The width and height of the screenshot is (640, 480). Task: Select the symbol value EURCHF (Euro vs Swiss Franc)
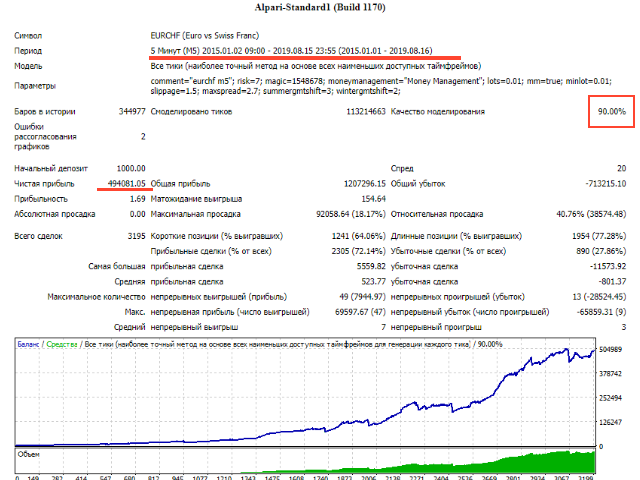pyautogui.click(x=204, y=36)
